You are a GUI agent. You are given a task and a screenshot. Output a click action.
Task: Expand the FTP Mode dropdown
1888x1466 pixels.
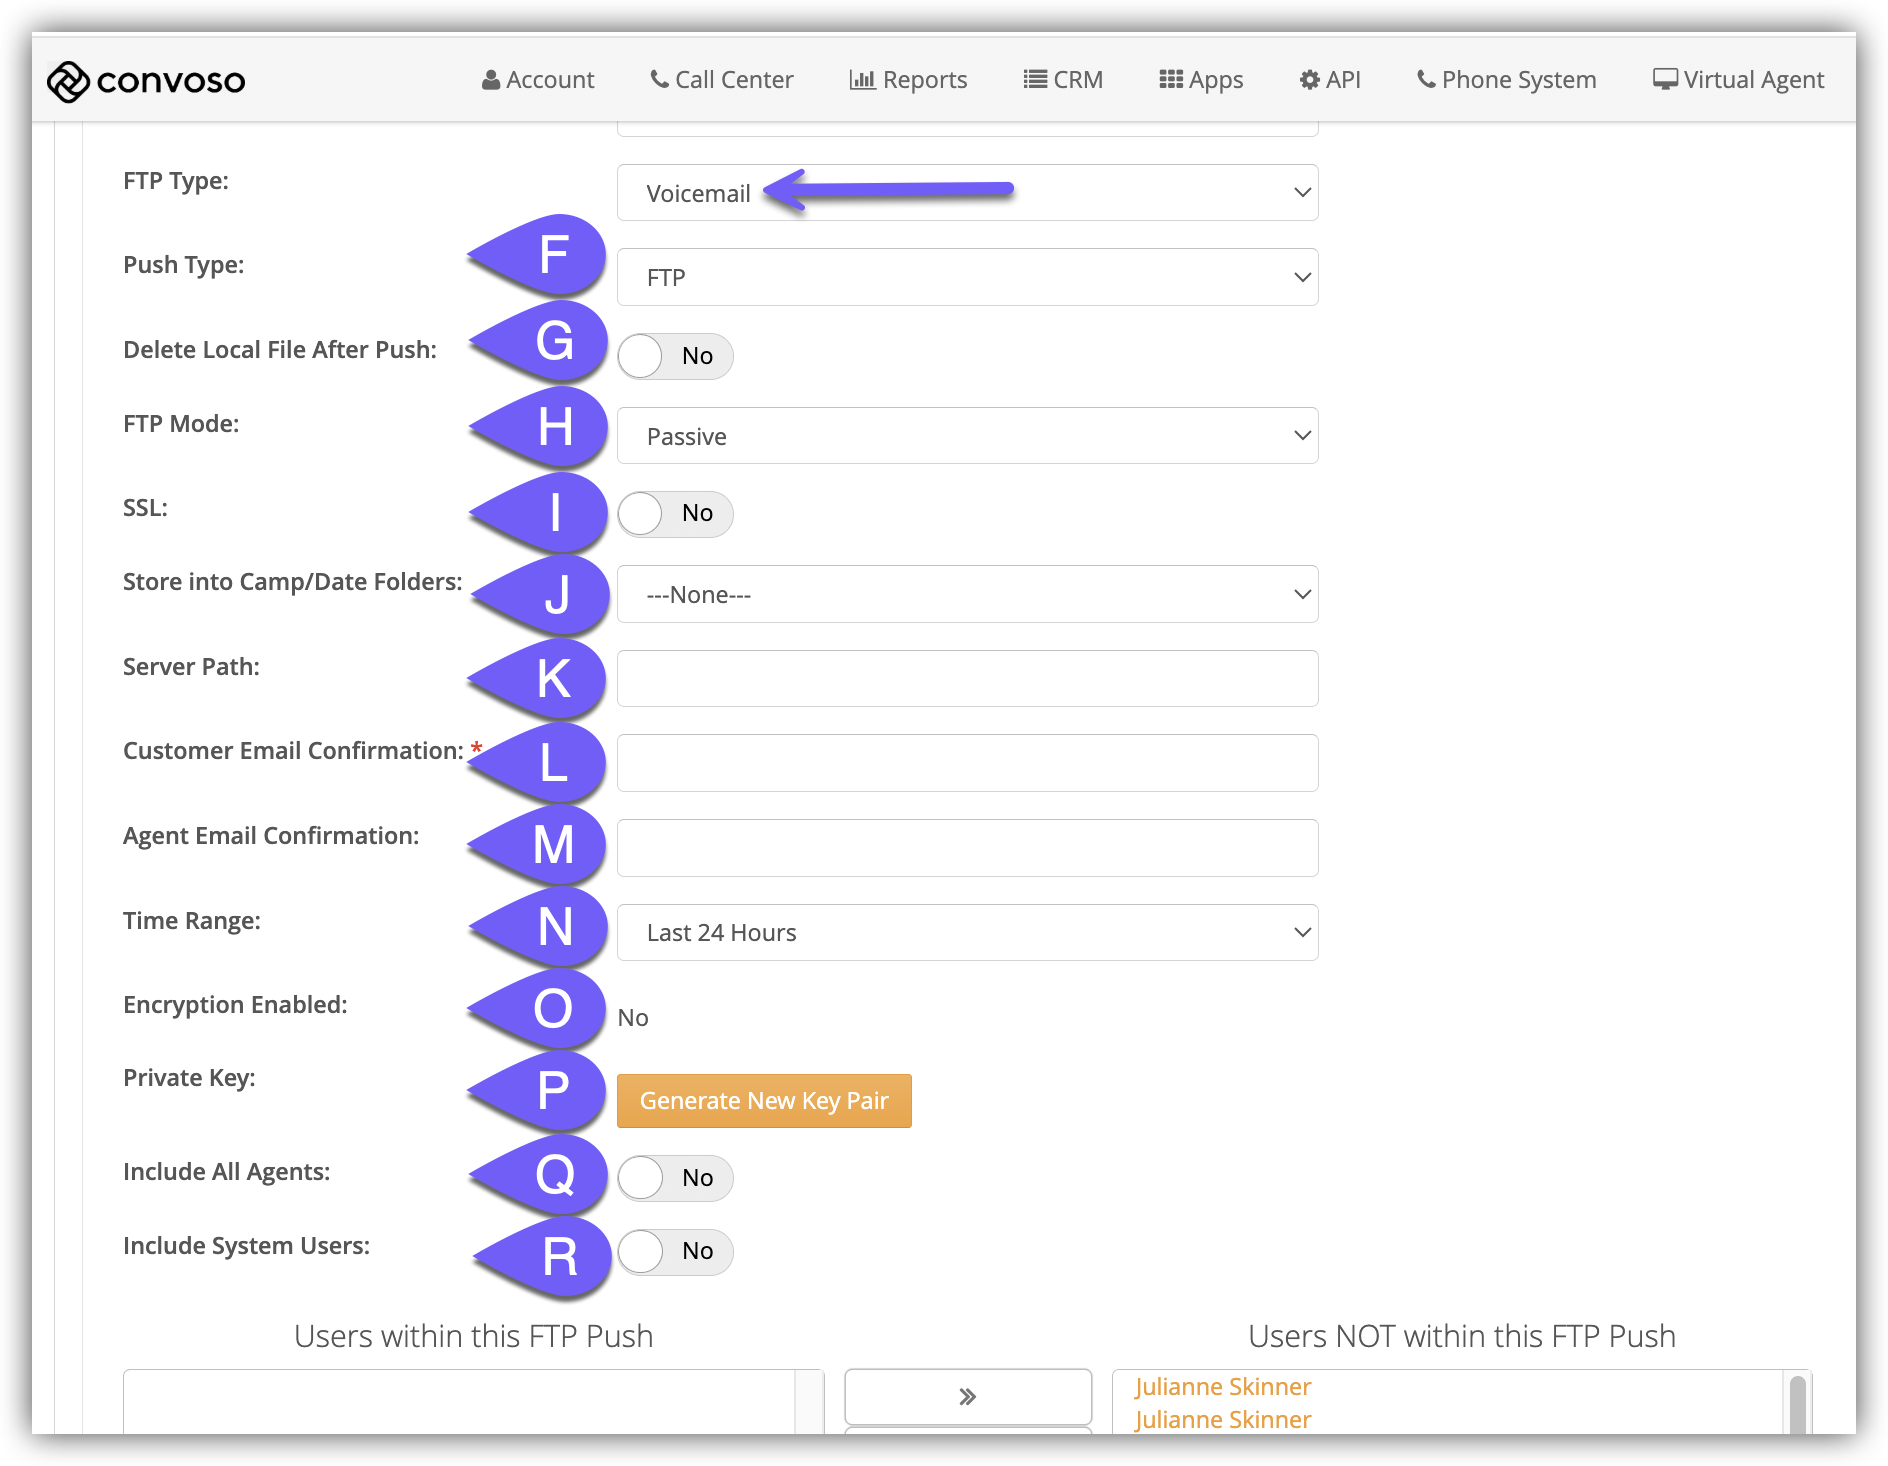point(967,436)
